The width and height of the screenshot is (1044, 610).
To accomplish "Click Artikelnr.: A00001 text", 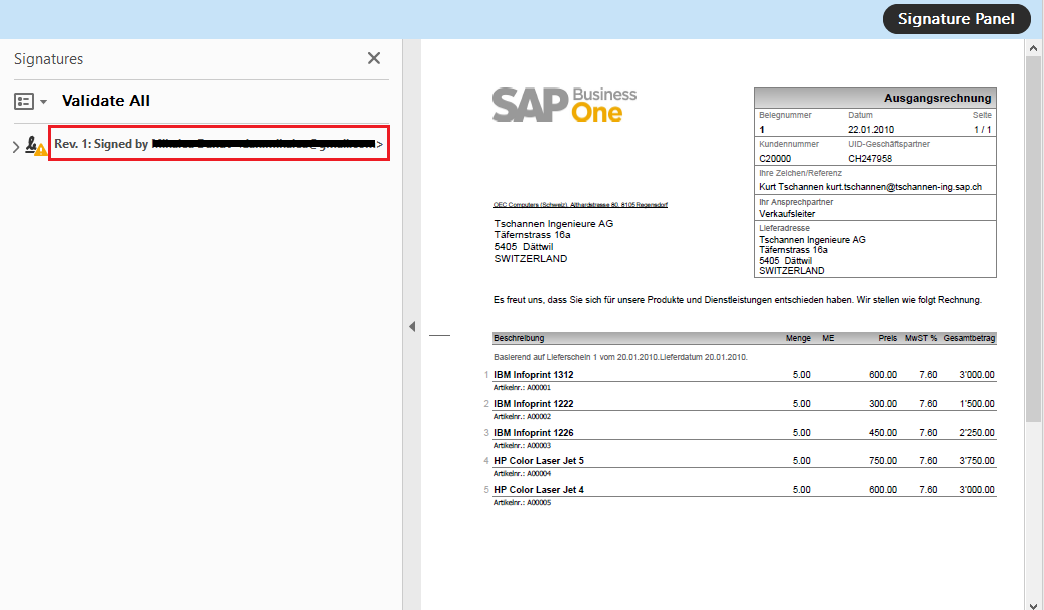I will click(522, 388).
